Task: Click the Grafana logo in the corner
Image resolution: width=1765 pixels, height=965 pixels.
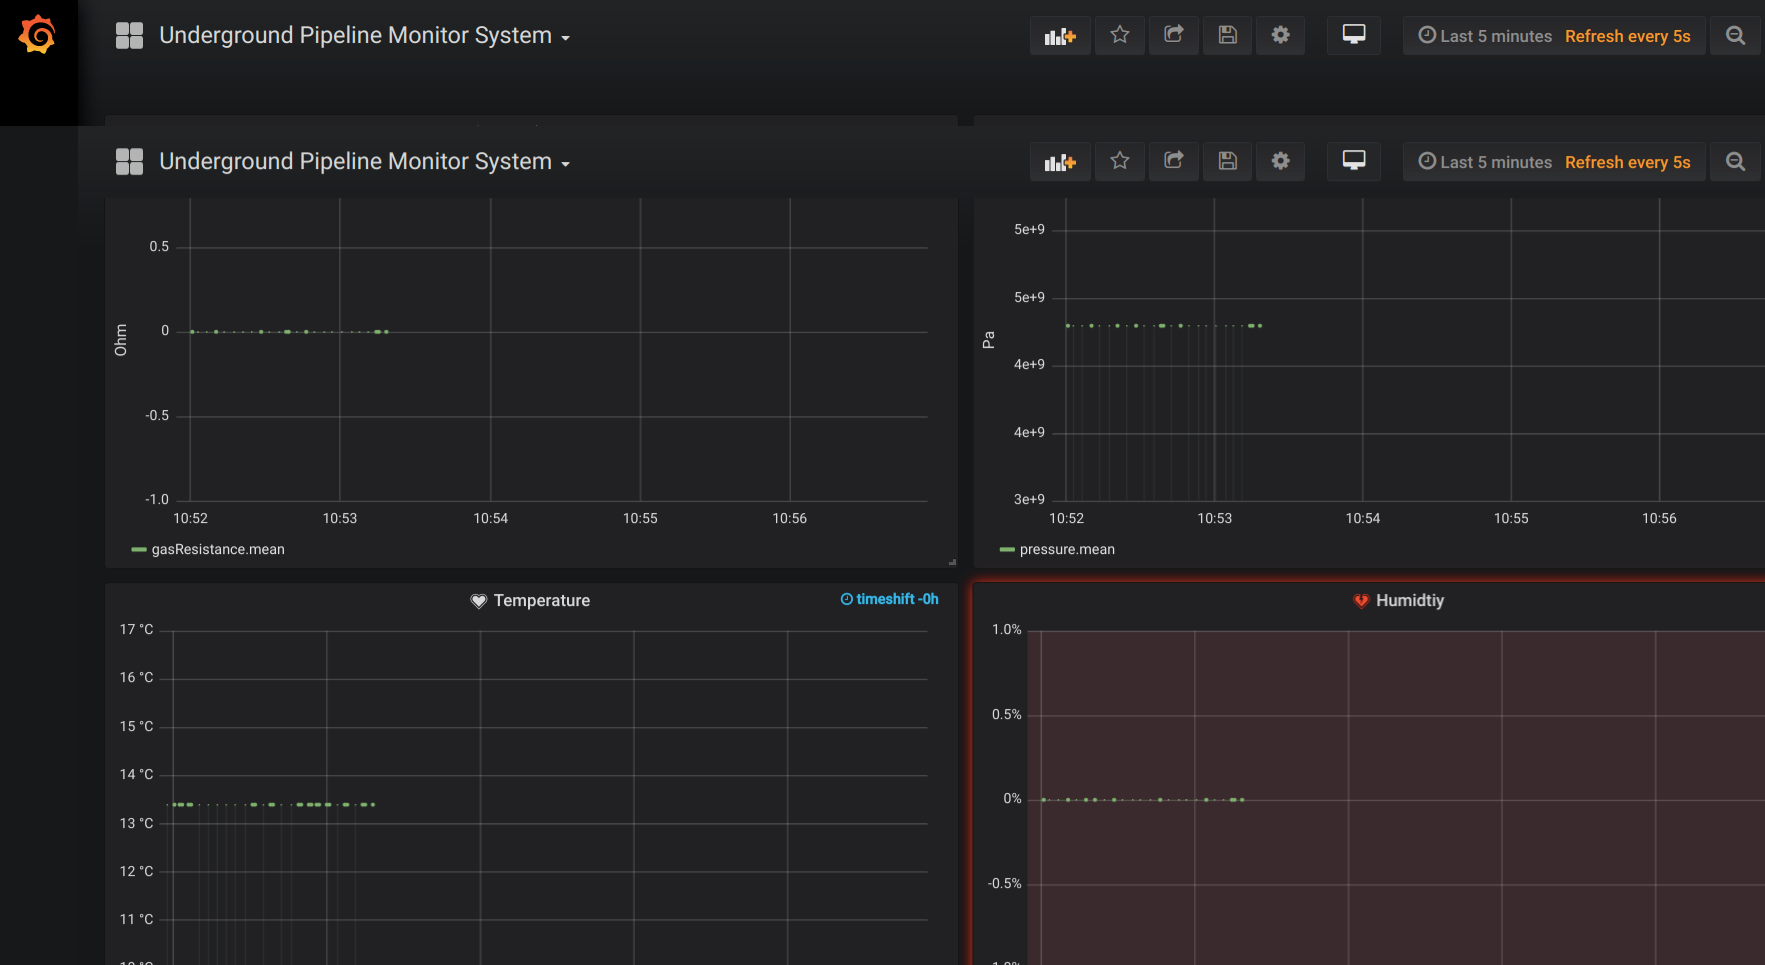Action: (37, 36)
